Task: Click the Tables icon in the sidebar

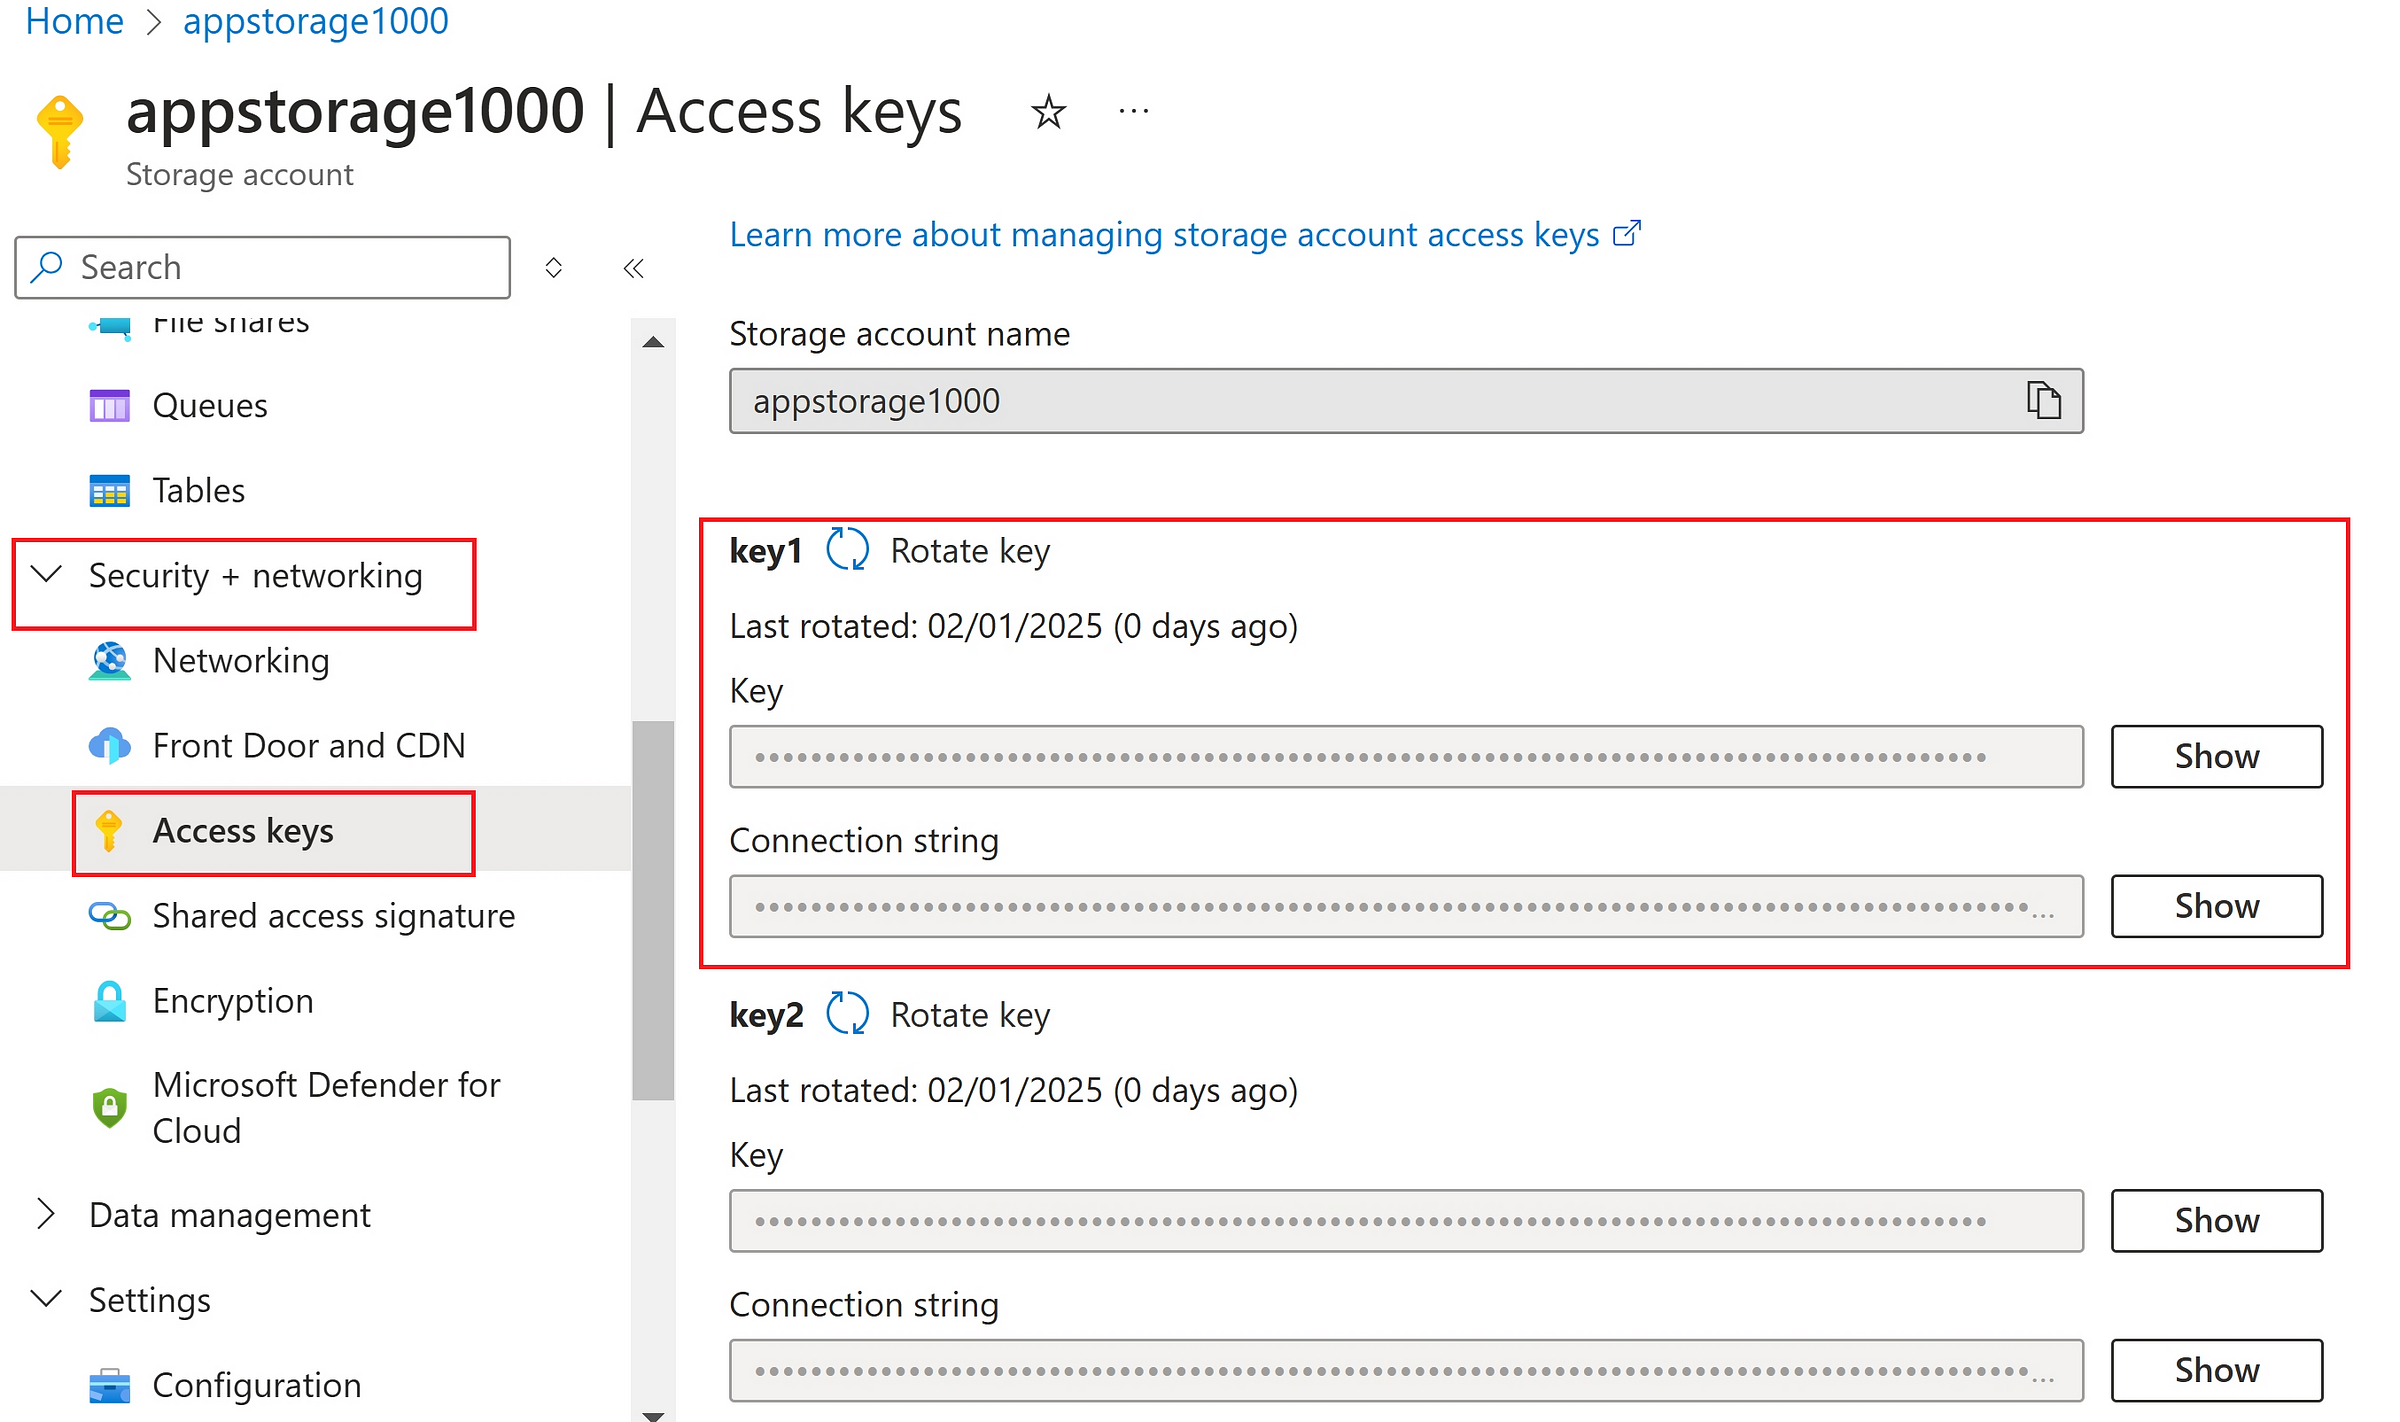Action: point(110,490)
